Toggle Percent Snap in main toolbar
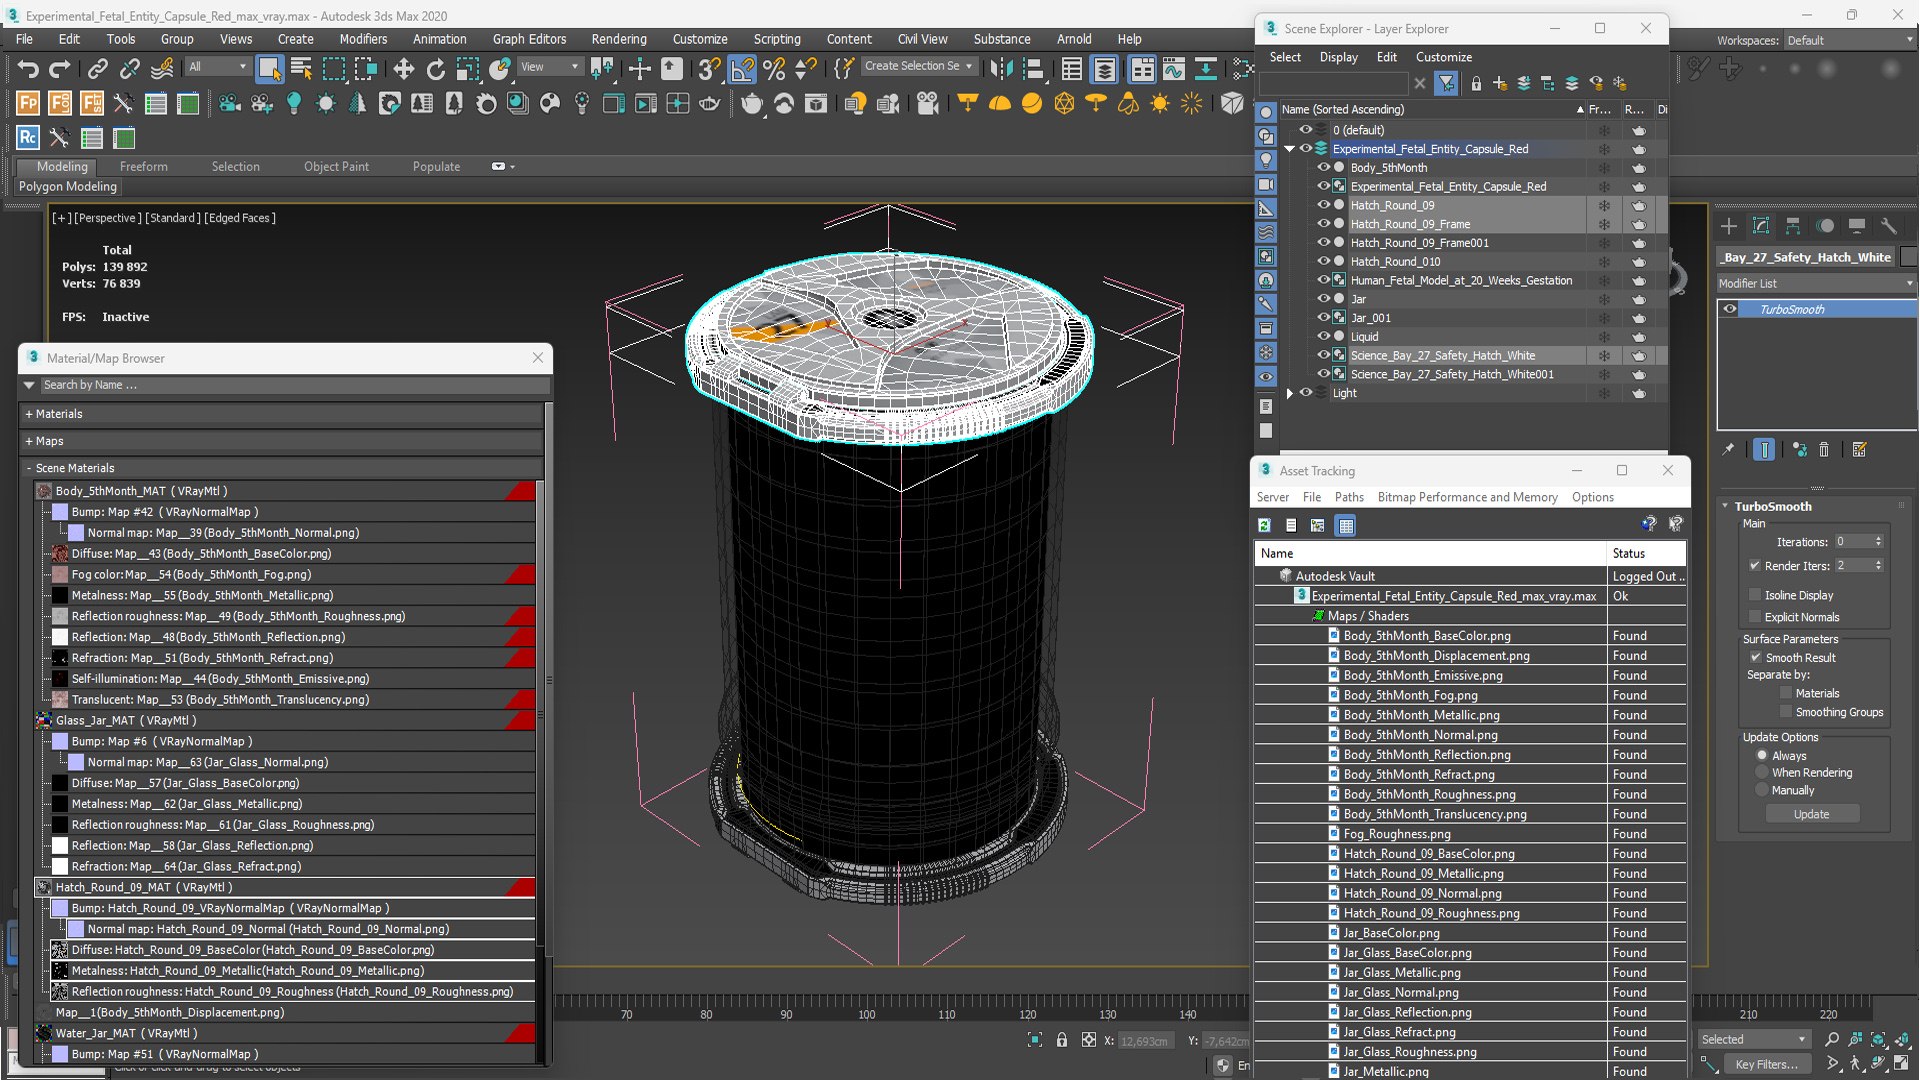This screenshot has height=1080, width=1920. (774, 68)
